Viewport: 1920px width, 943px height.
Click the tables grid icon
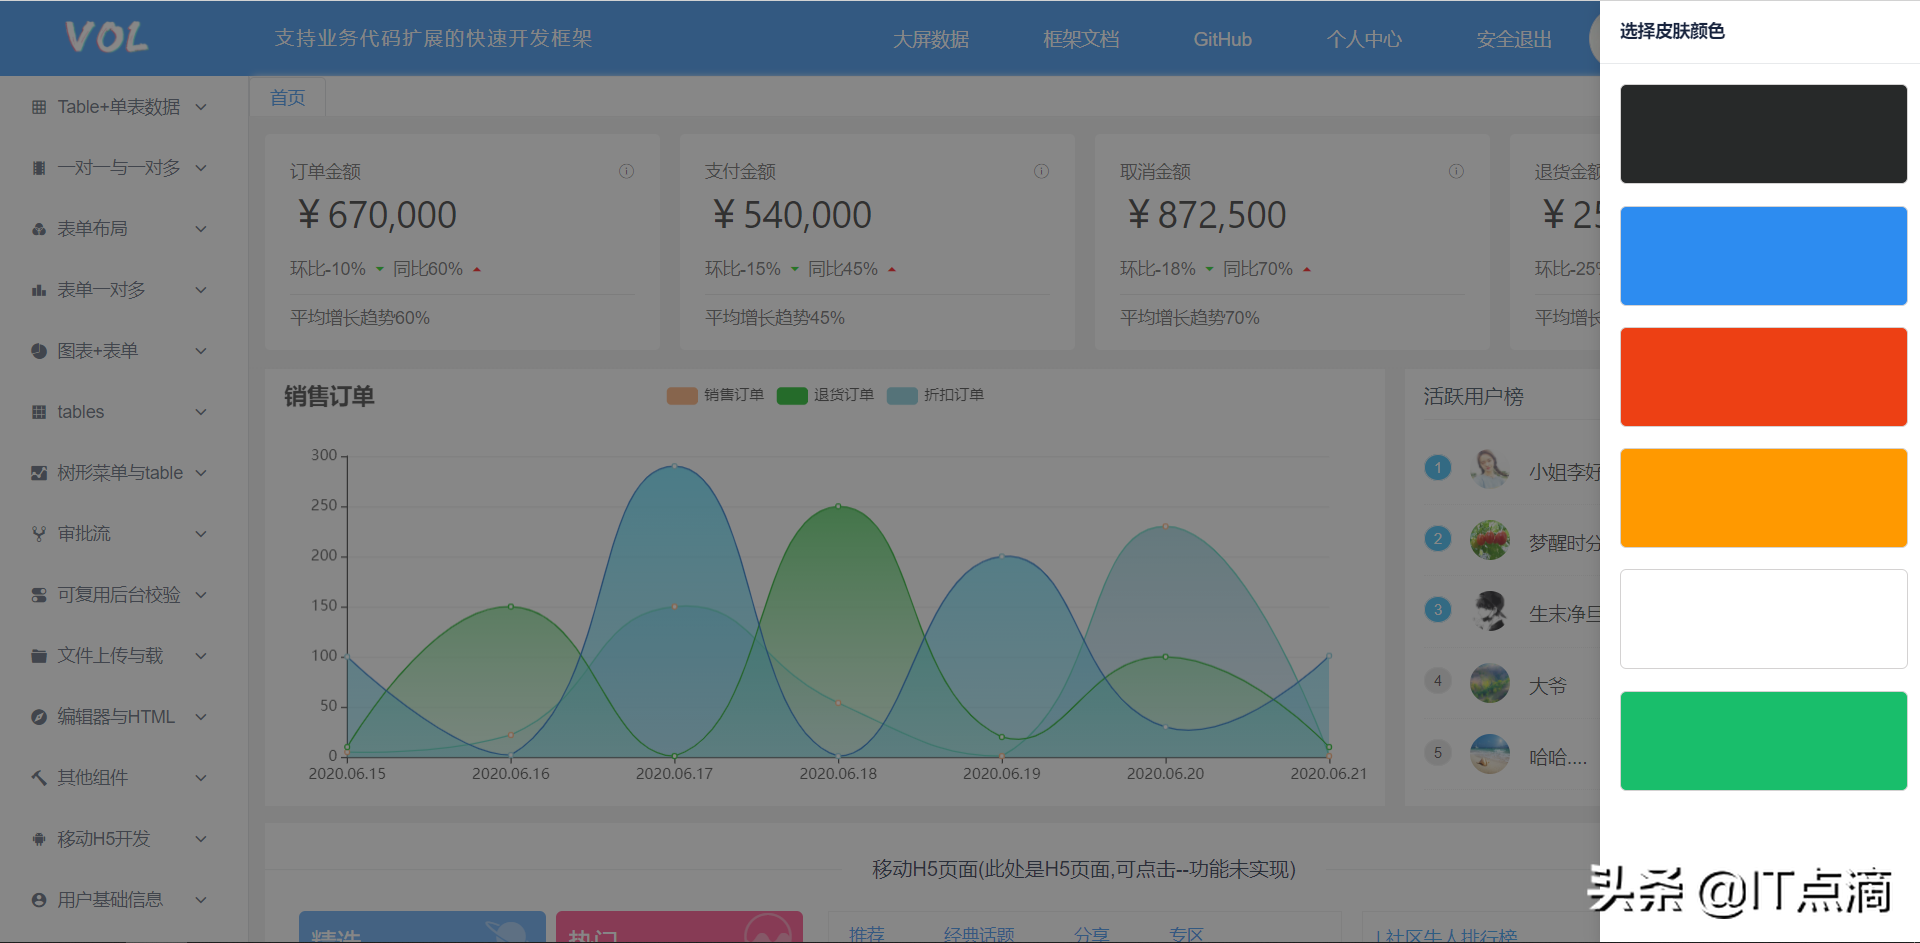[x=39, y=412]
